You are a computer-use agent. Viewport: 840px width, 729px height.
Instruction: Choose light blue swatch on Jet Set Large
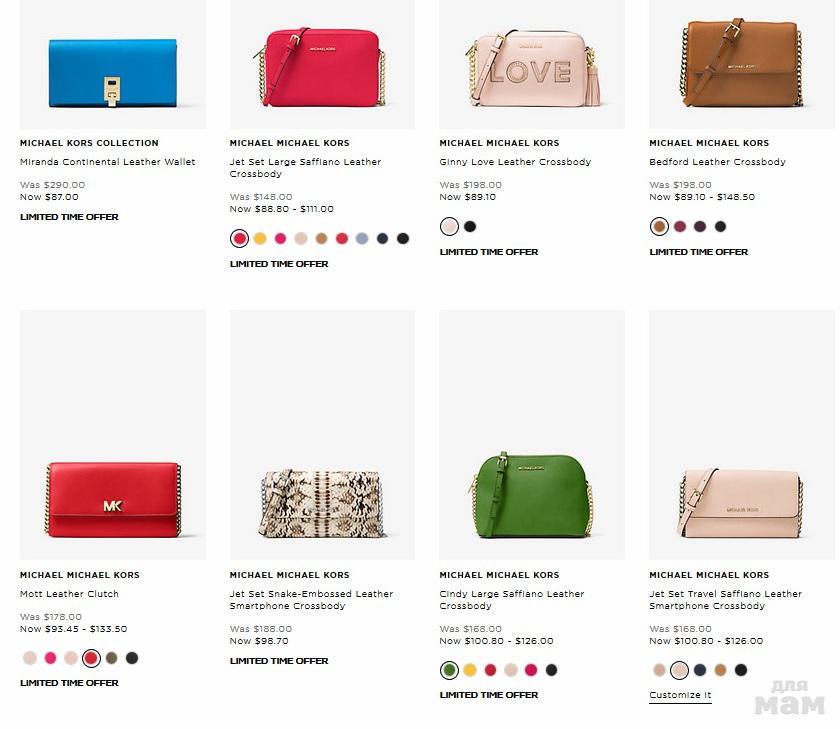362,238
